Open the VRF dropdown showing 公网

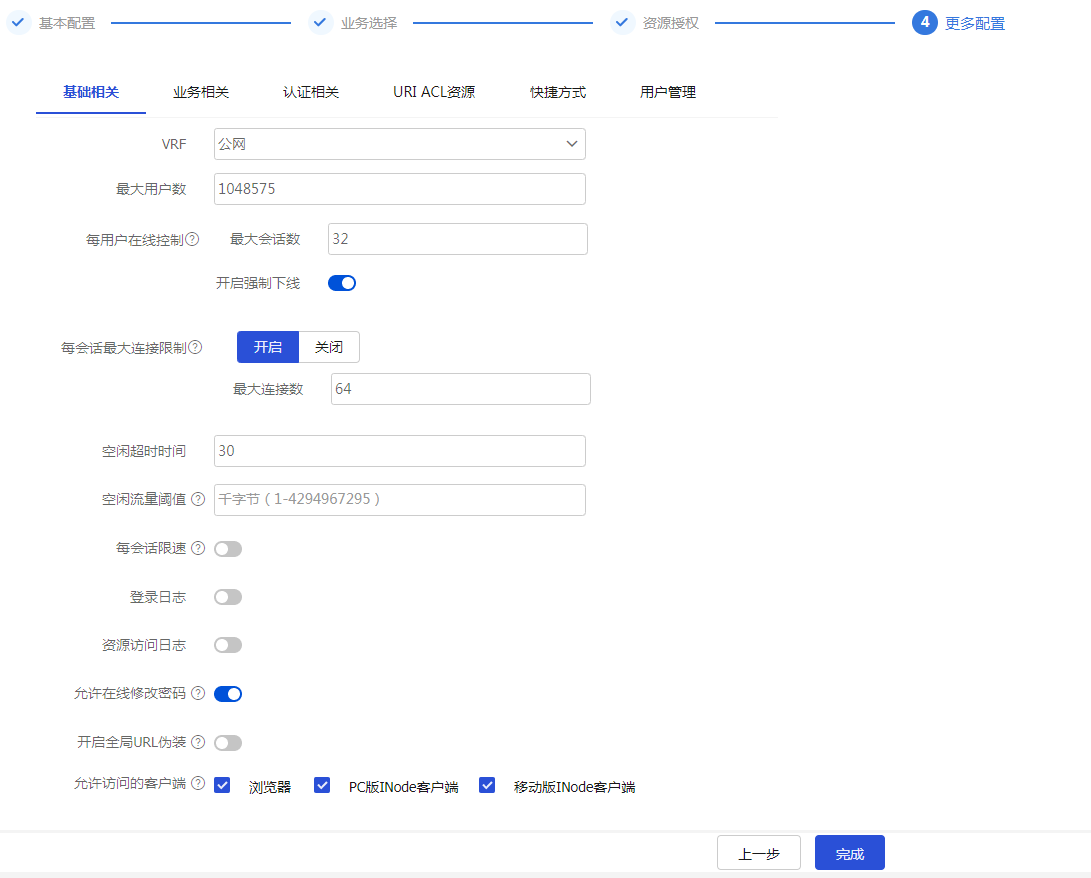pos(399,144)
